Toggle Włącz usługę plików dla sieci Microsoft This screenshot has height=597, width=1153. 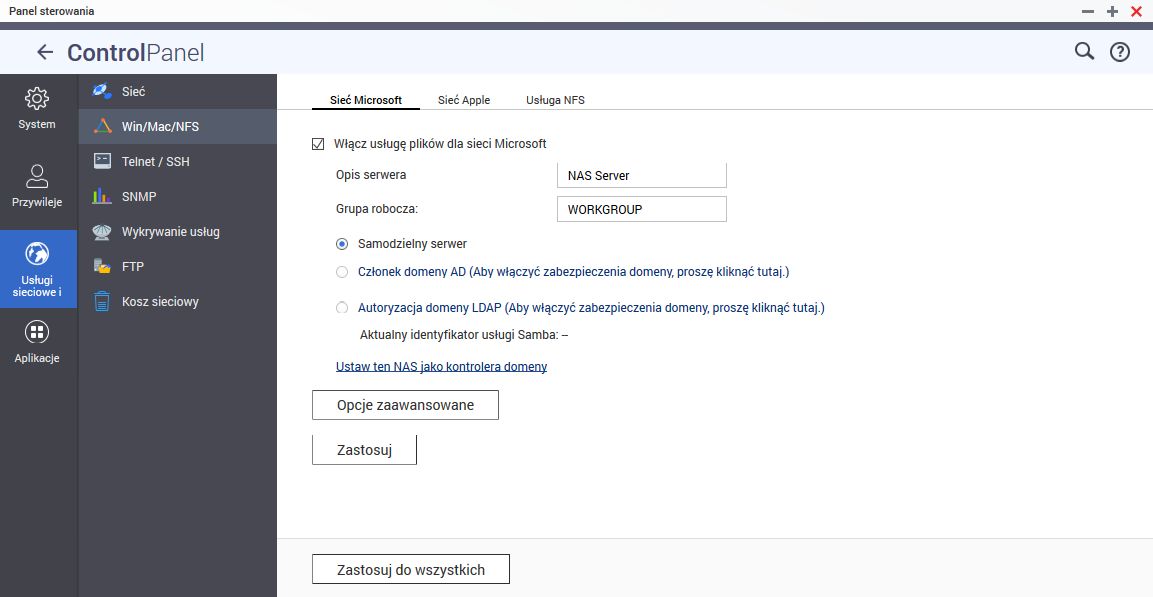tap(318, 144)
